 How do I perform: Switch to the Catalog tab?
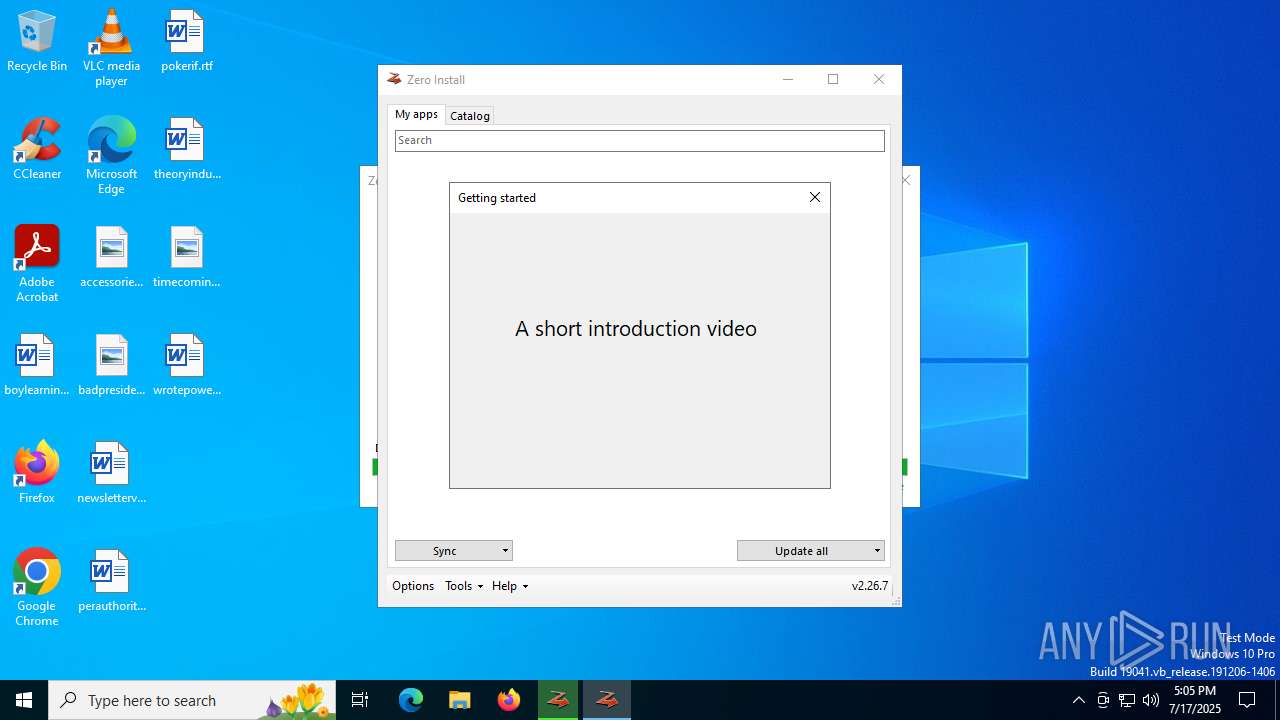[470, 116]
